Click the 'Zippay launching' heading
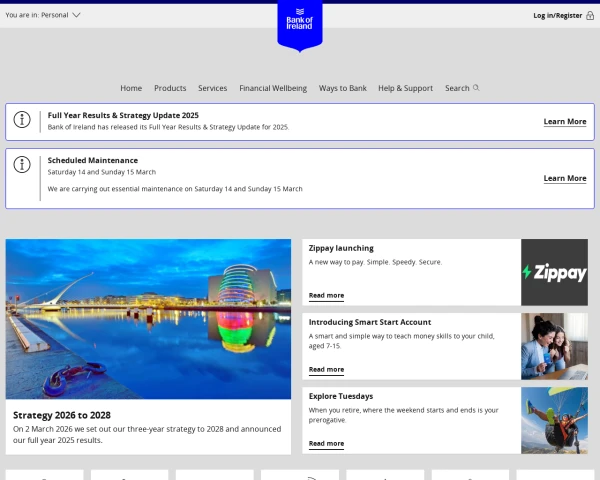The image size is (600, 480). tap(341, 248)
